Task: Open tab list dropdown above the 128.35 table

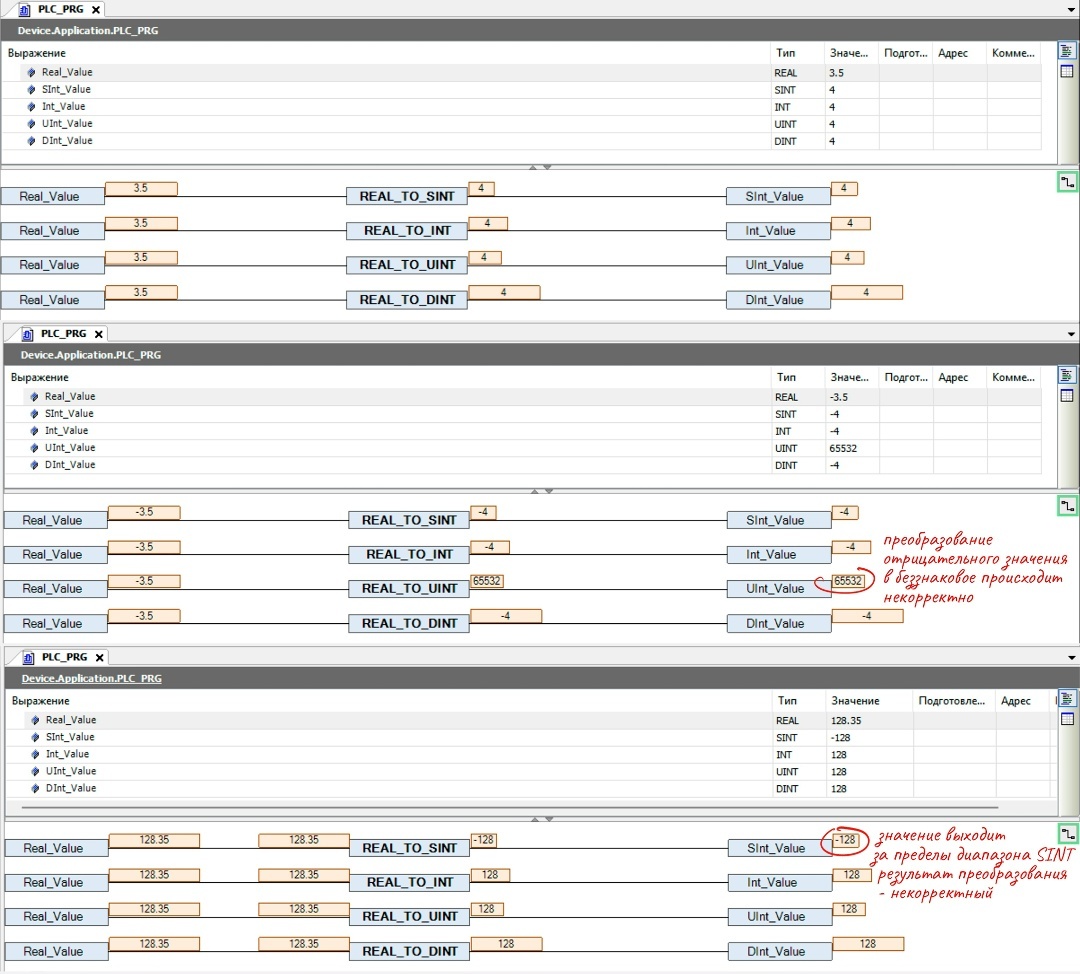Action: tap(1071, 658)
